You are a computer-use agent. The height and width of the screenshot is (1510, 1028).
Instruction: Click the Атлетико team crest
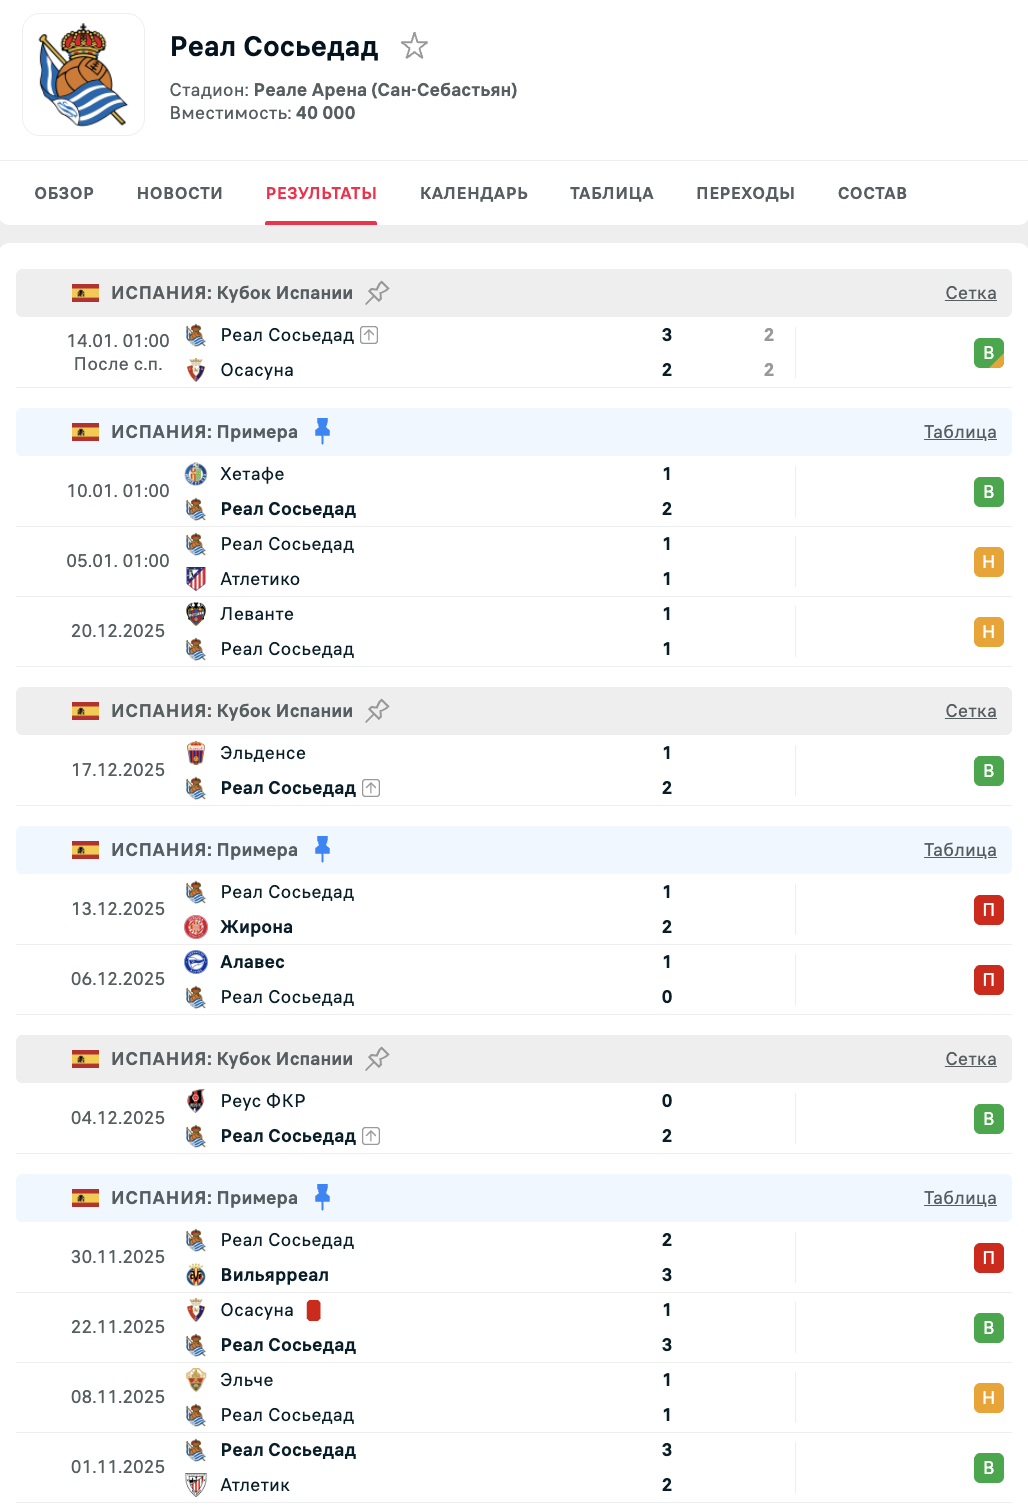point(196,579)
